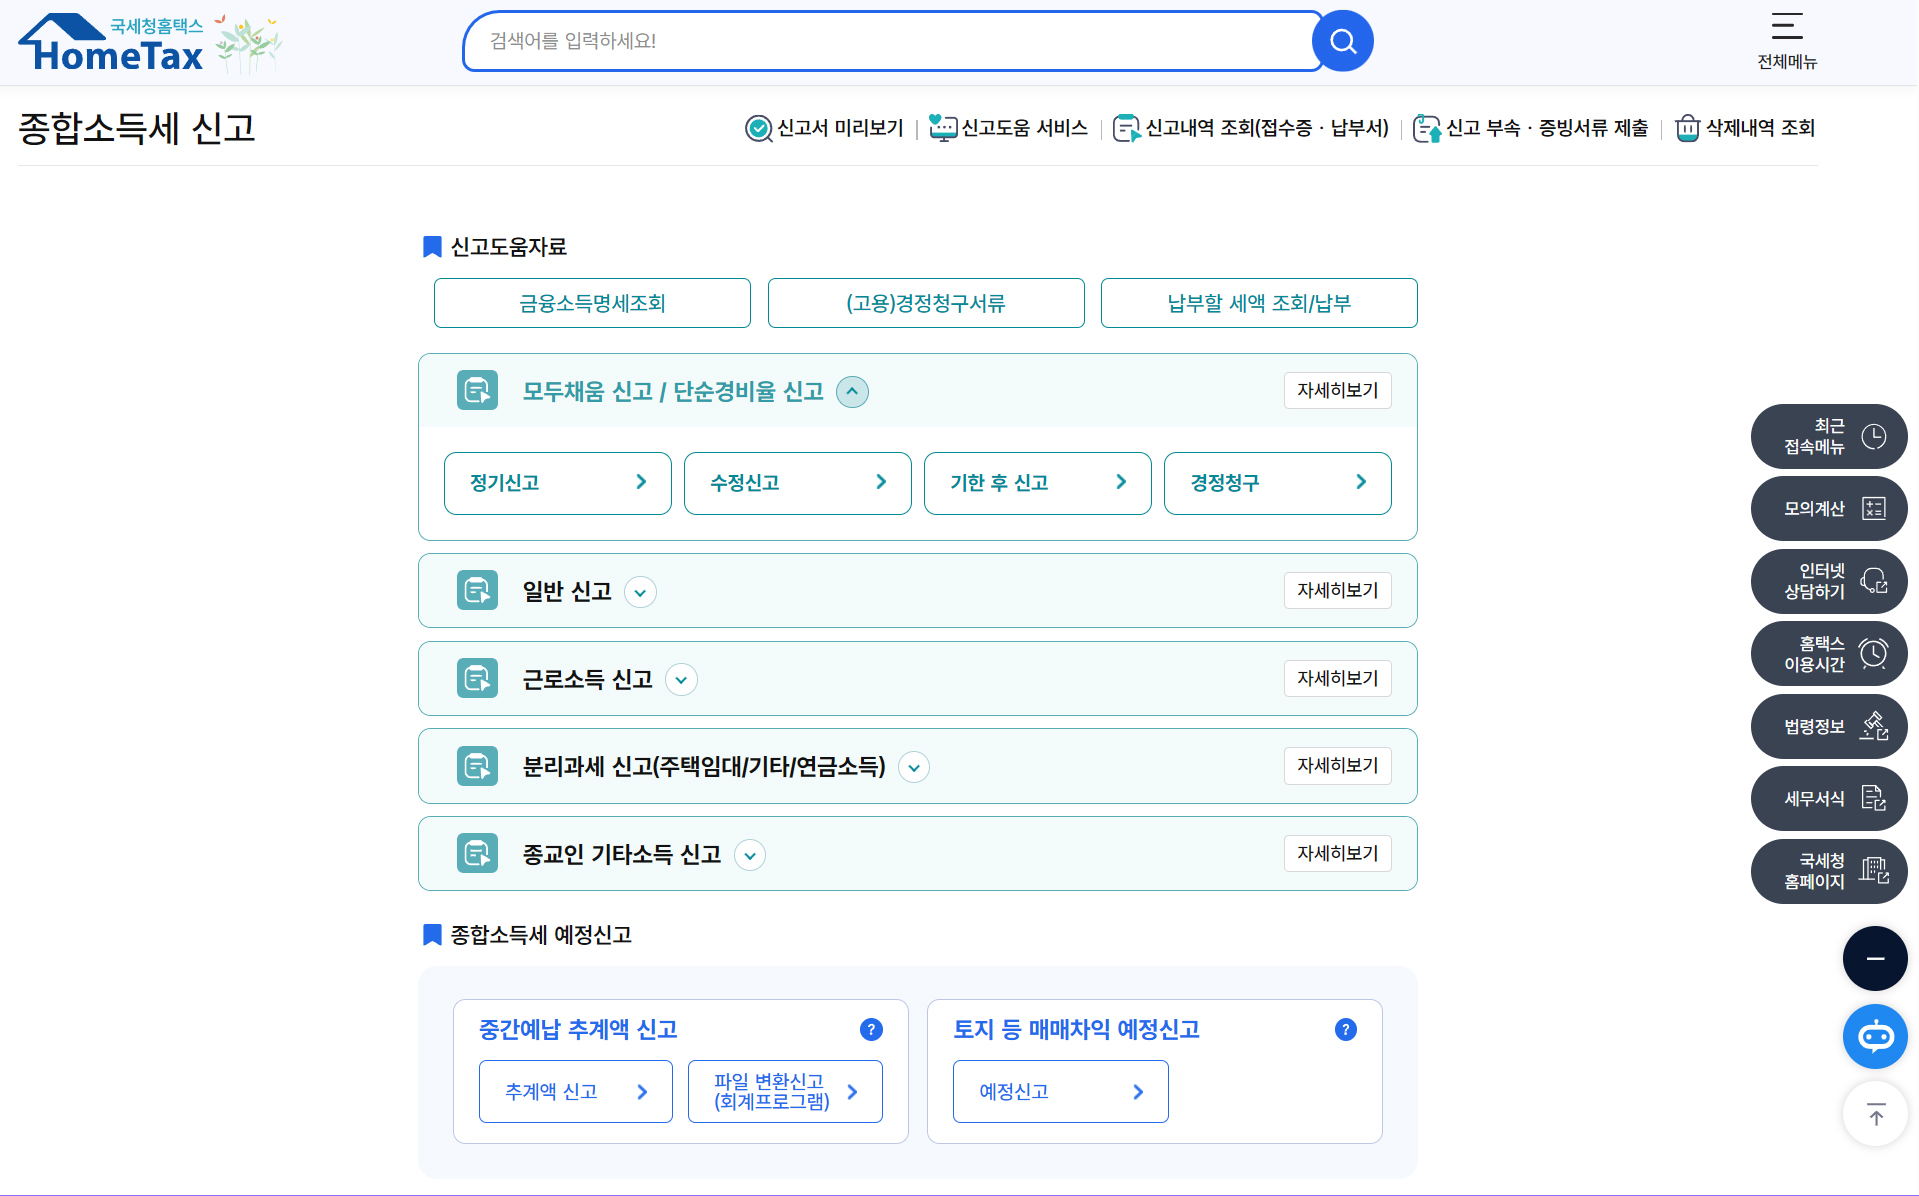Click the 국세청 홈페이지 sidebar icon
This screenshot has width=1919, height=1196.
[1874, 871]
